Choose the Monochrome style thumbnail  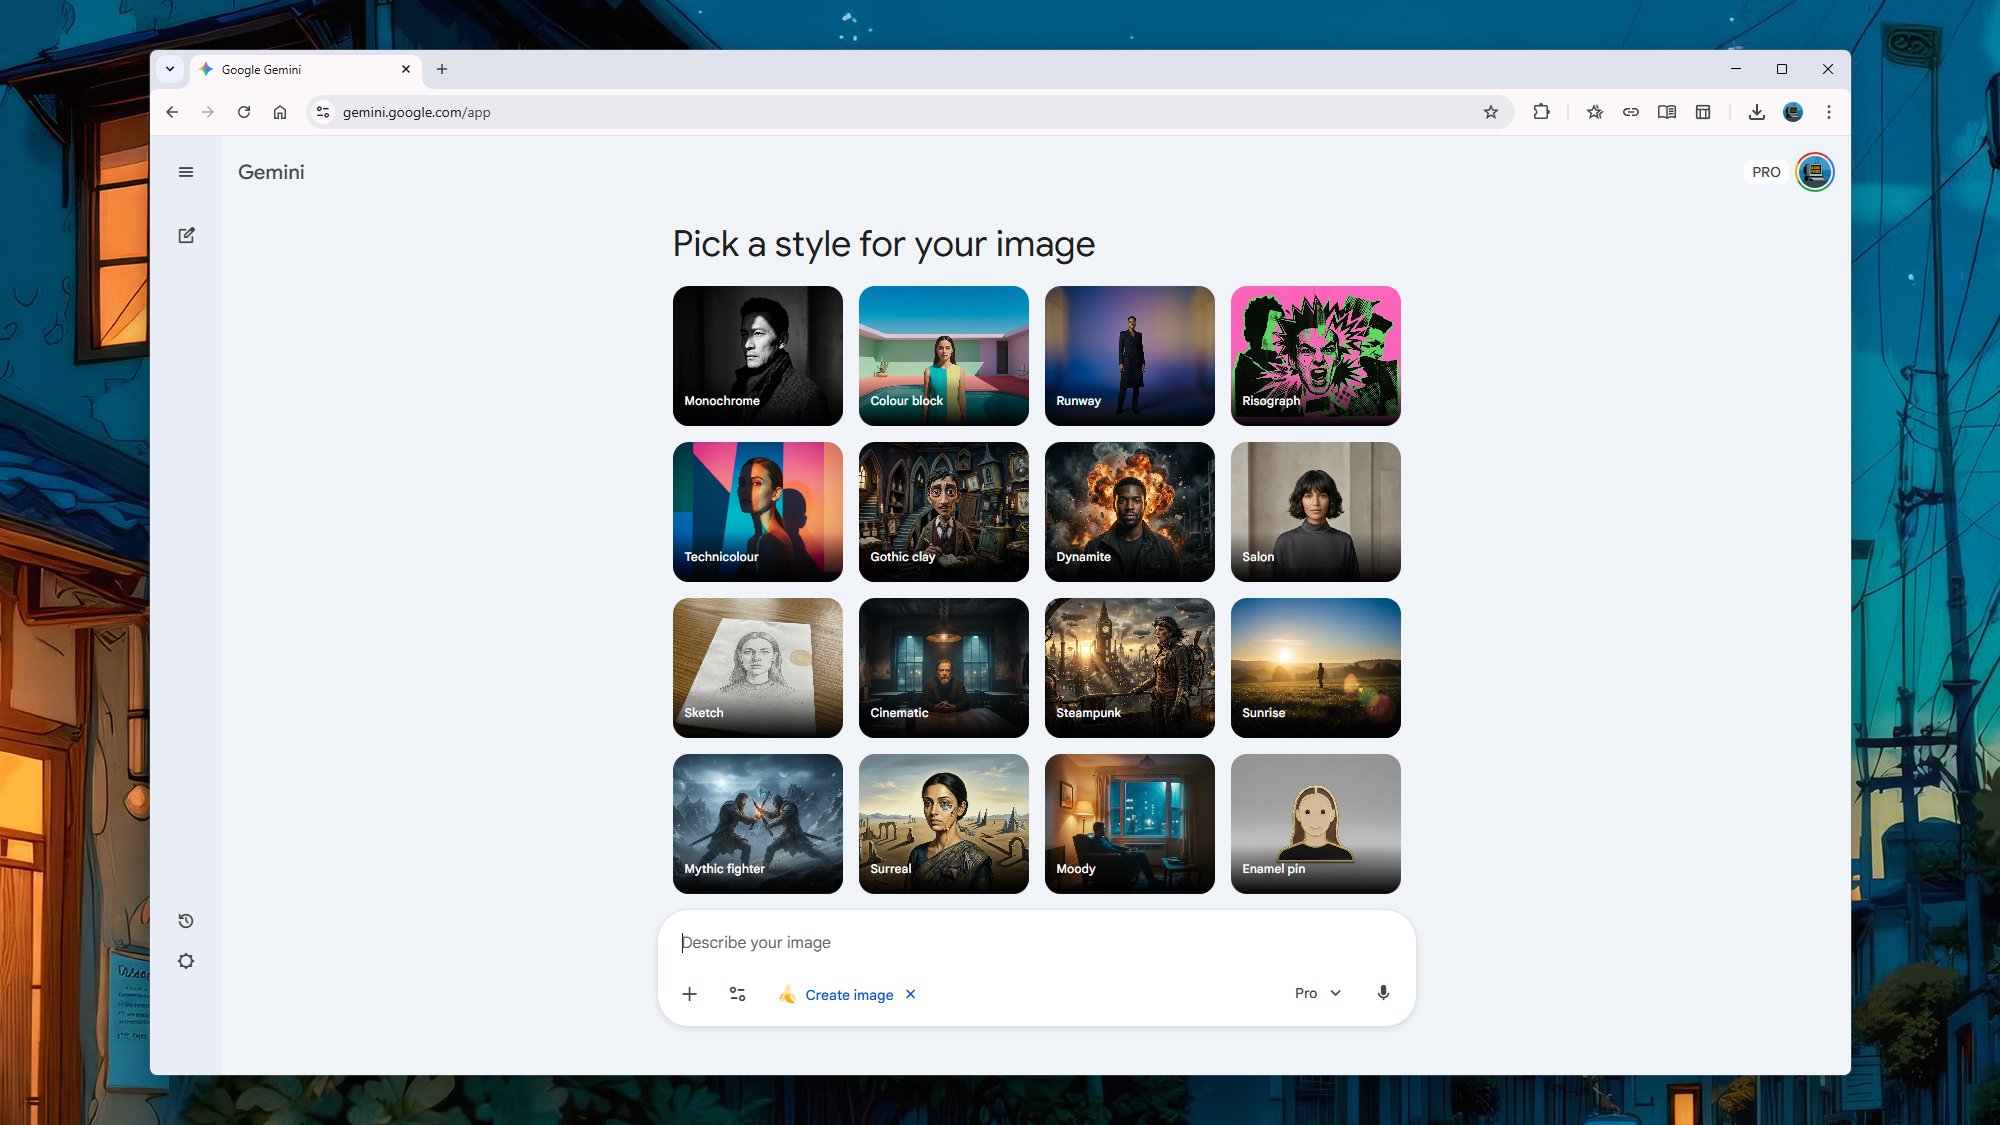coord(757,356)
